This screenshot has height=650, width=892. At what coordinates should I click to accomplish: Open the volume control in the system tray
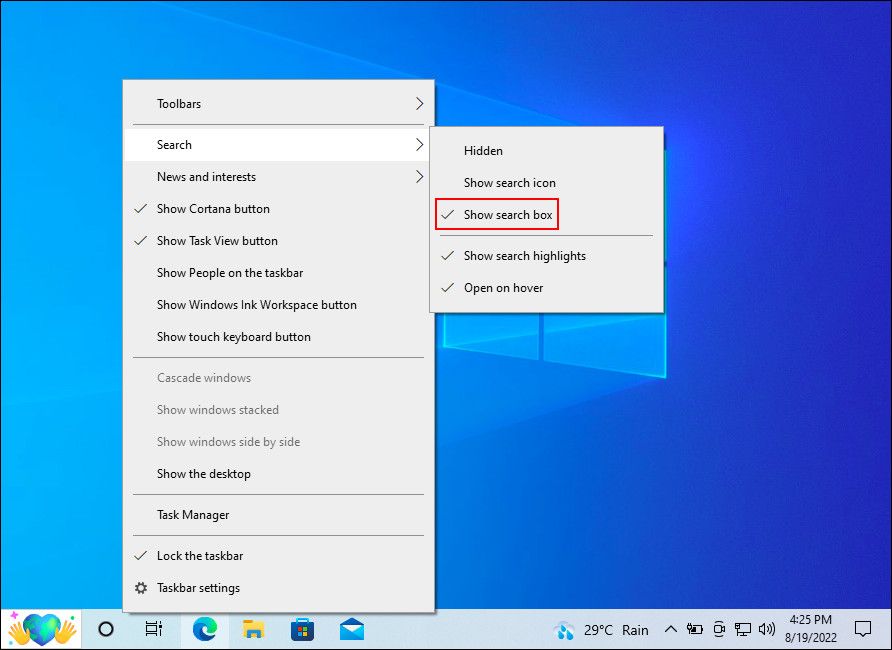coord(766,629)
